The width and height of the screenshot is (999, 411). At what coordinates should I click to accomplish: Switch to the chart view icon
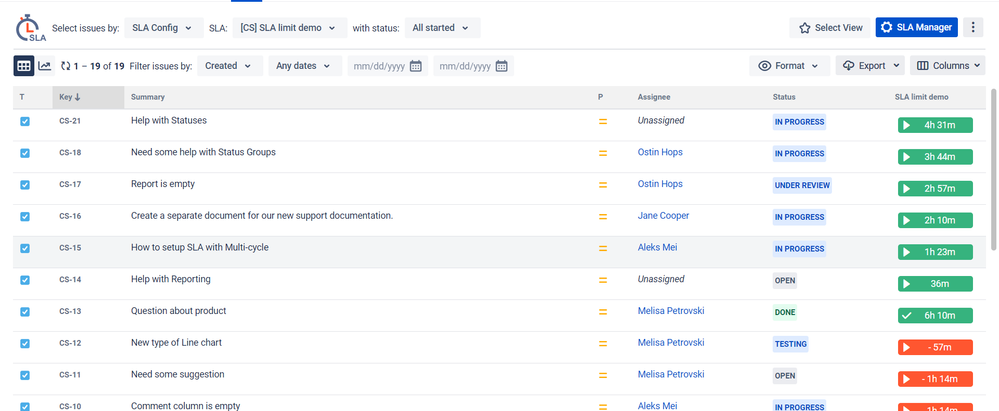pos(45,66)
